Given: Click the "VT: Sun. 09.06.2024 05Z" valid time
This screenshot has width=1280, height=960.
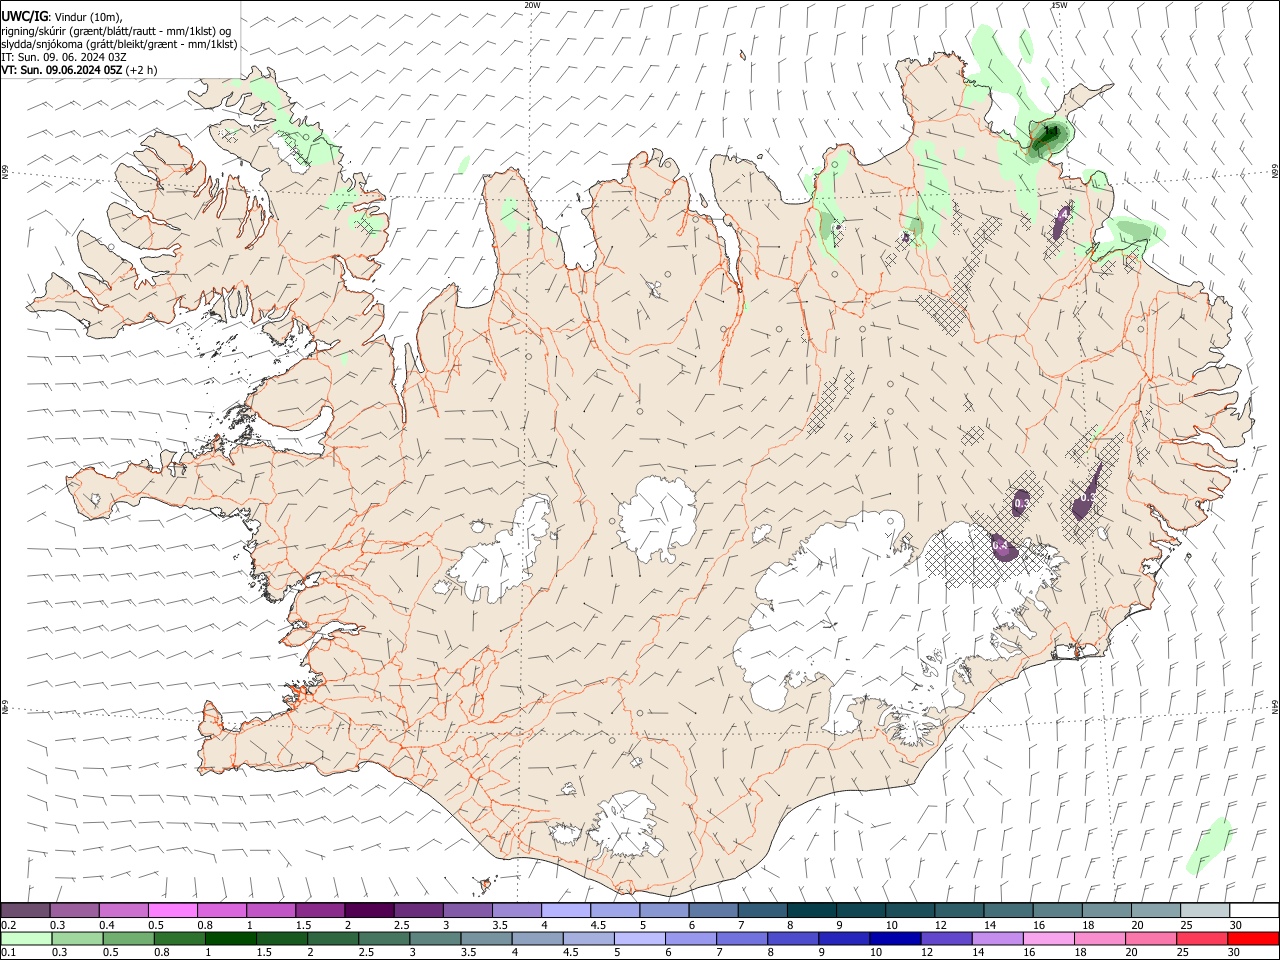Looking at the screenshot, I should pyautogui.click(x=62, y=70).
